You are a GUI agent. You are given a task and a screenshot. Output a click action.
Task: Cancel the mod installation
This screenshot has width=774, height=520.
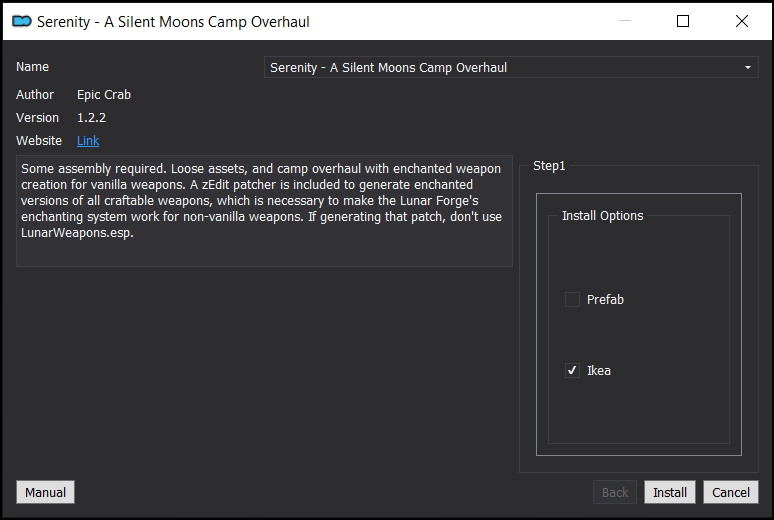point(731,492)
